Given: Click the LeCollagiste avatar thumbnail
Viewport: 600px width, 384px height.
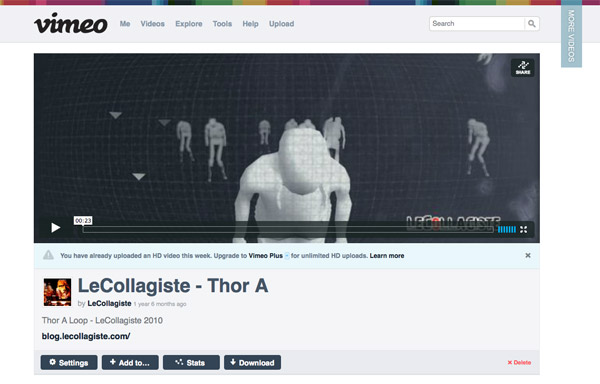Looking at the screenshot, I should (x=57, y=292).
